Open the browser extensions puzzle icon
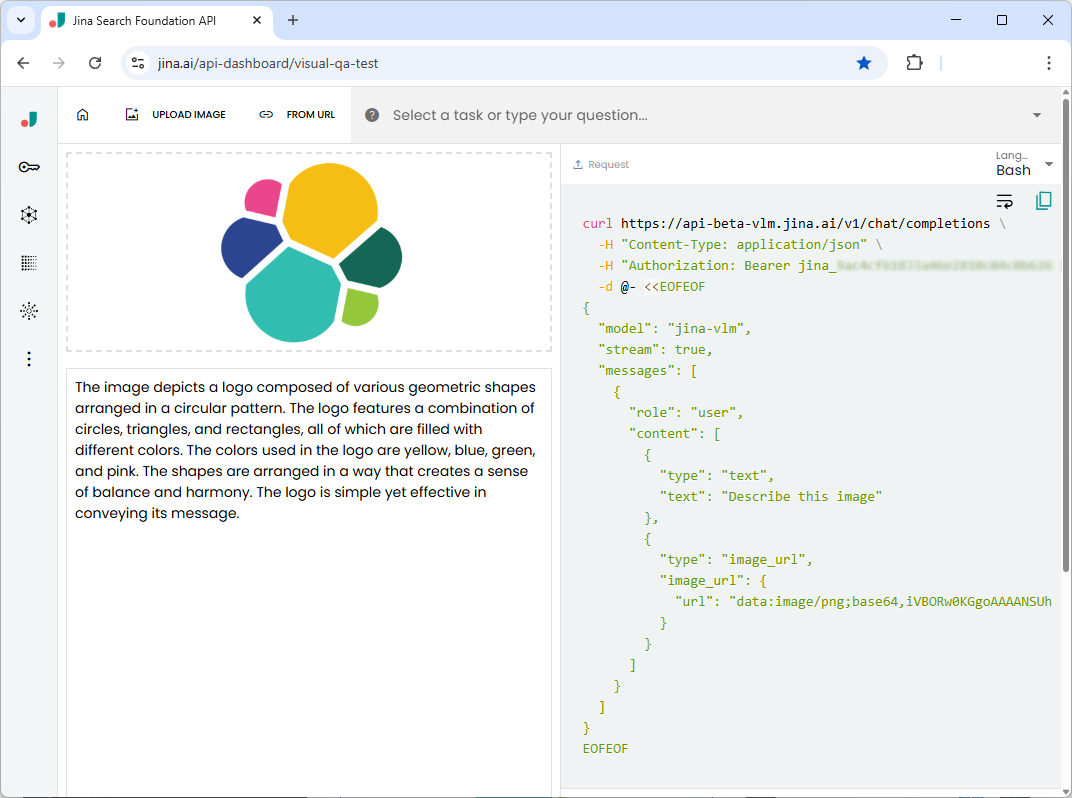Screen dimensions: 1072x798 [914, 62]
